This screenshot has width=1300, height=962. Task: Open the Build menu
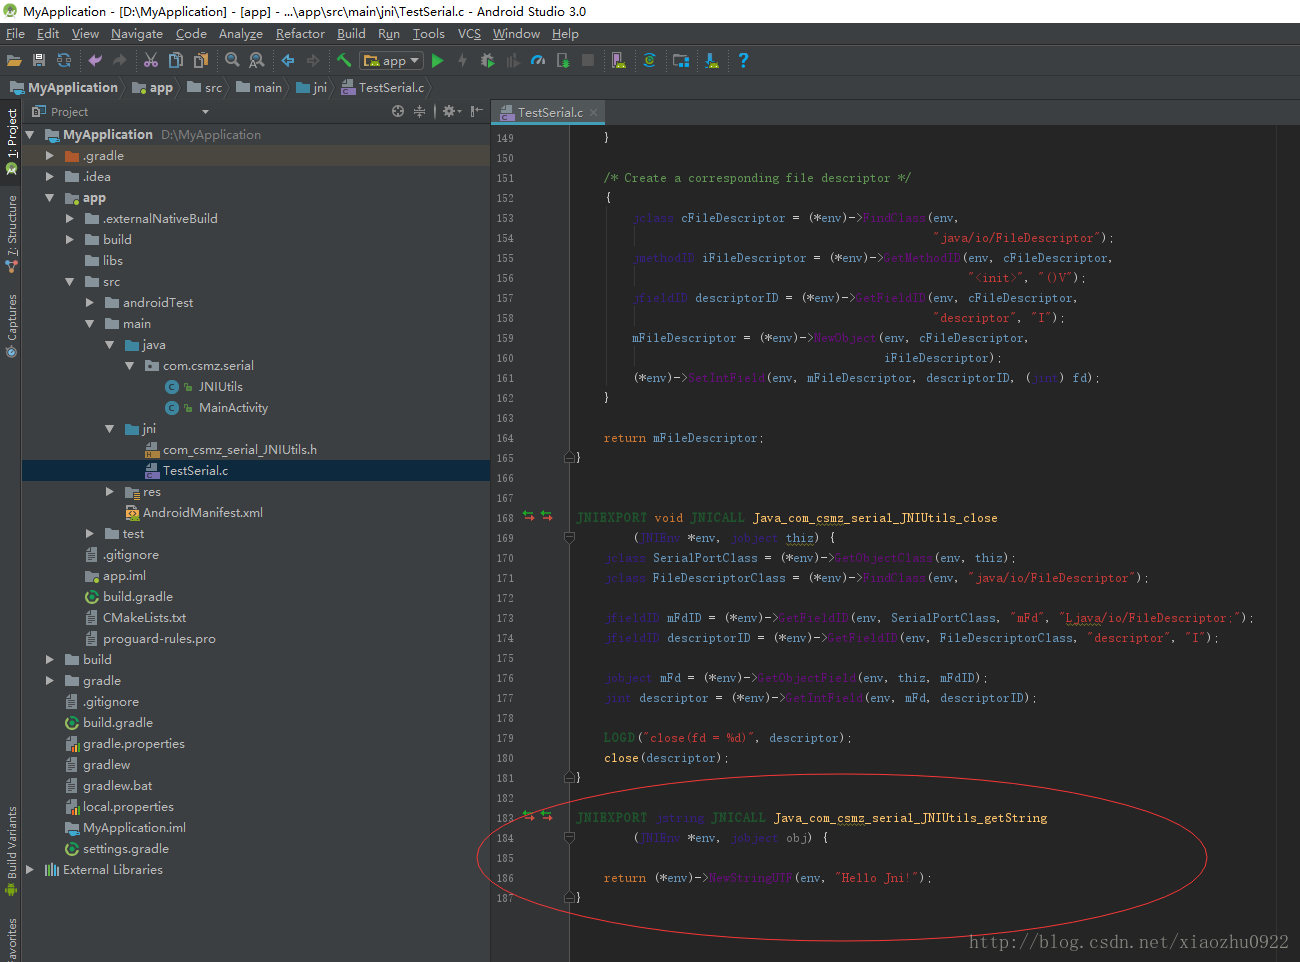point(351,34)
